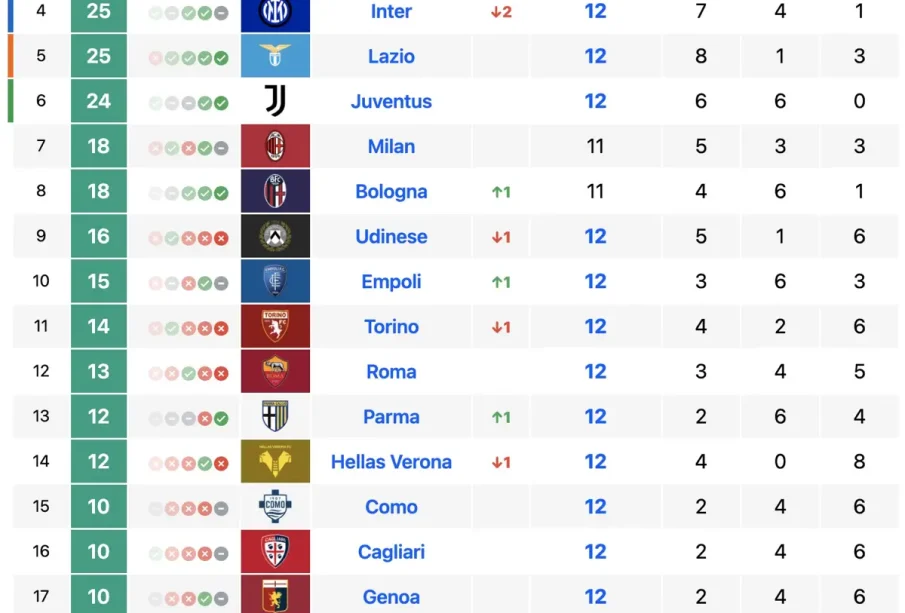Viewport: 905px width, 613px height.
Task: Click the Torino bull crest
Action: (275, 327)
